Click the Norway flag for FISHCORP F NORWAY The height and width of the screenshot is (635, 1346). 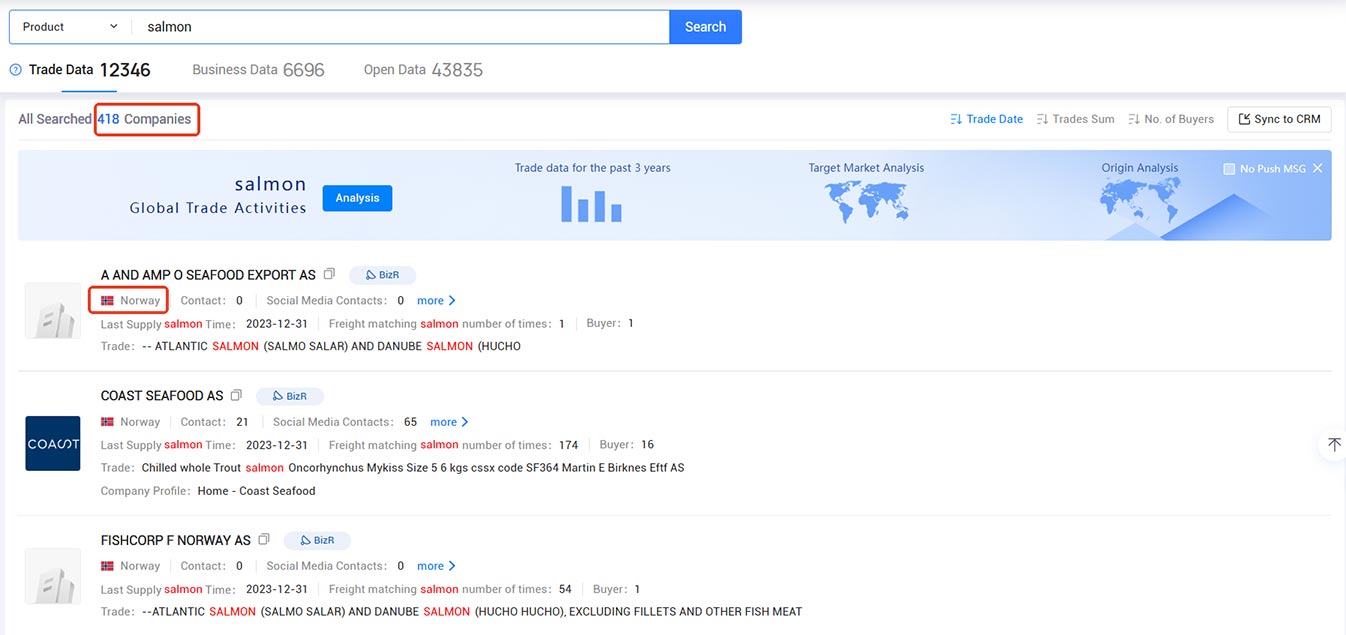(107, 566)
